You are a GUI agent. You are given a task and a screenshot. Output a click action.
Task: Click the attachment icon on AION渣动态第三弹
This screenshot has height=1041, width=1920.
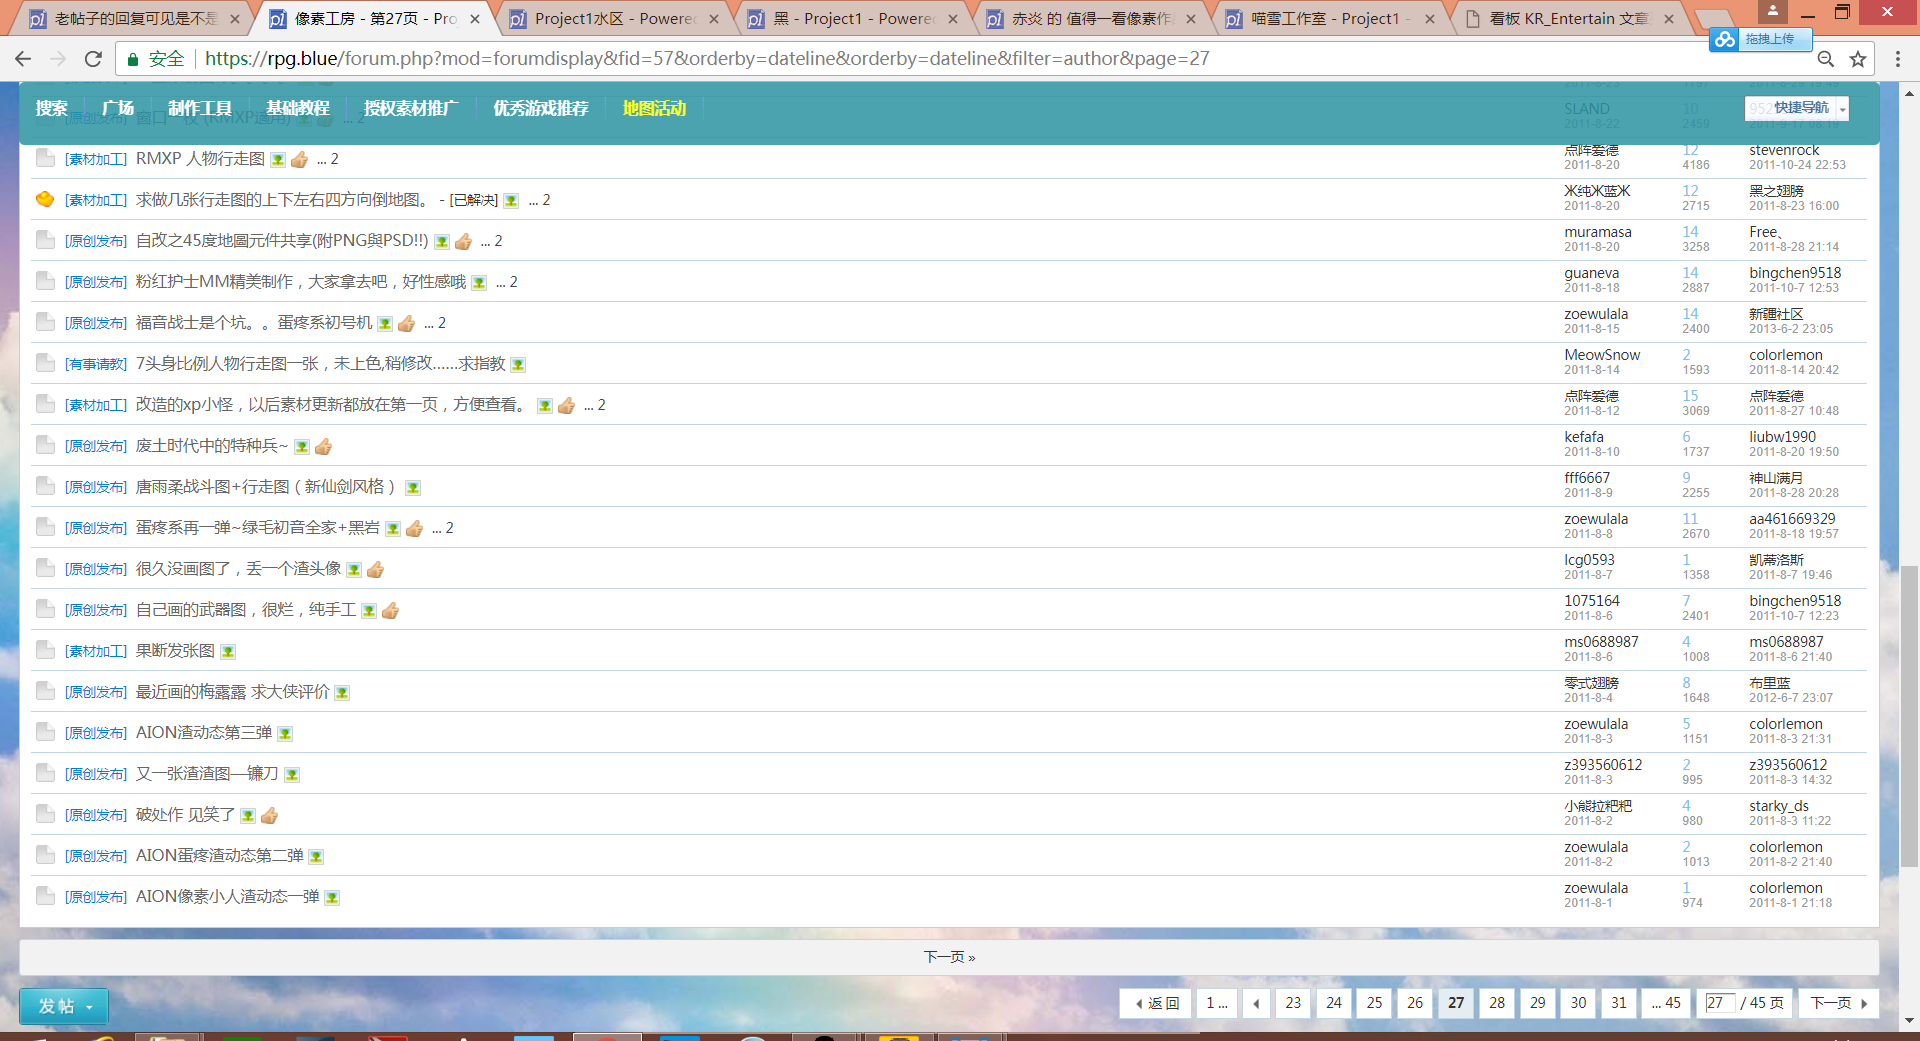285,734
